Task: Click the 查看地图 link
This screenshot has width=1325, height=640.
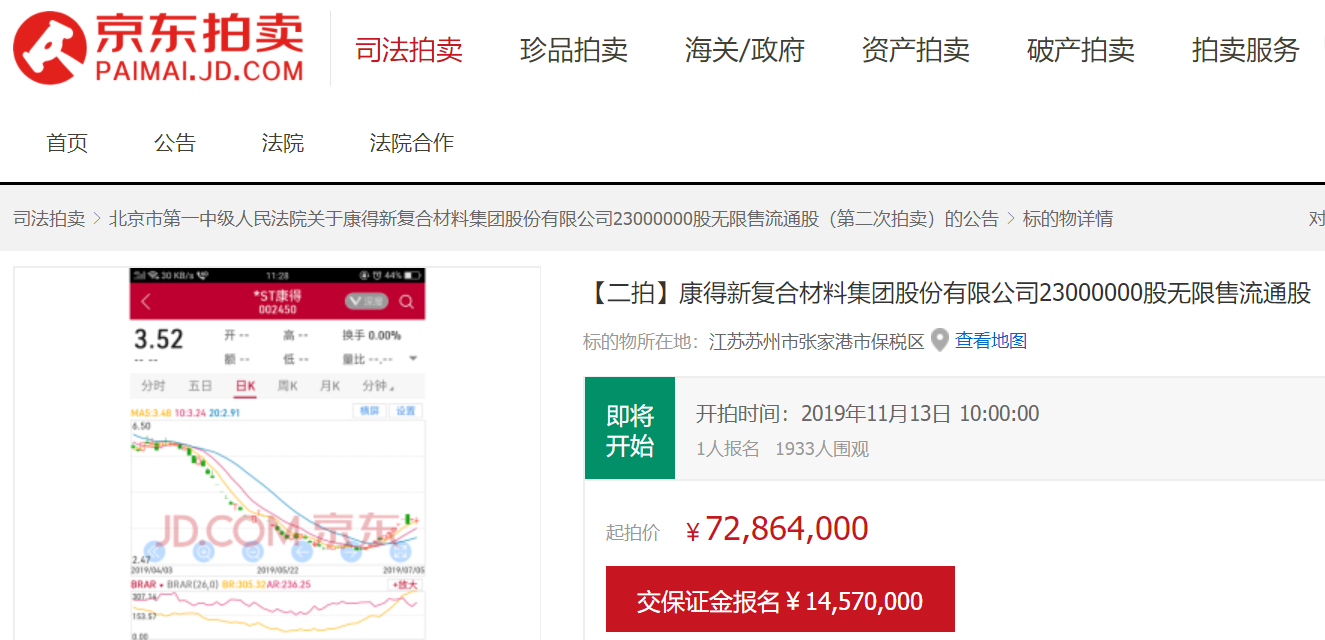Action: click(x=991, y=341)
